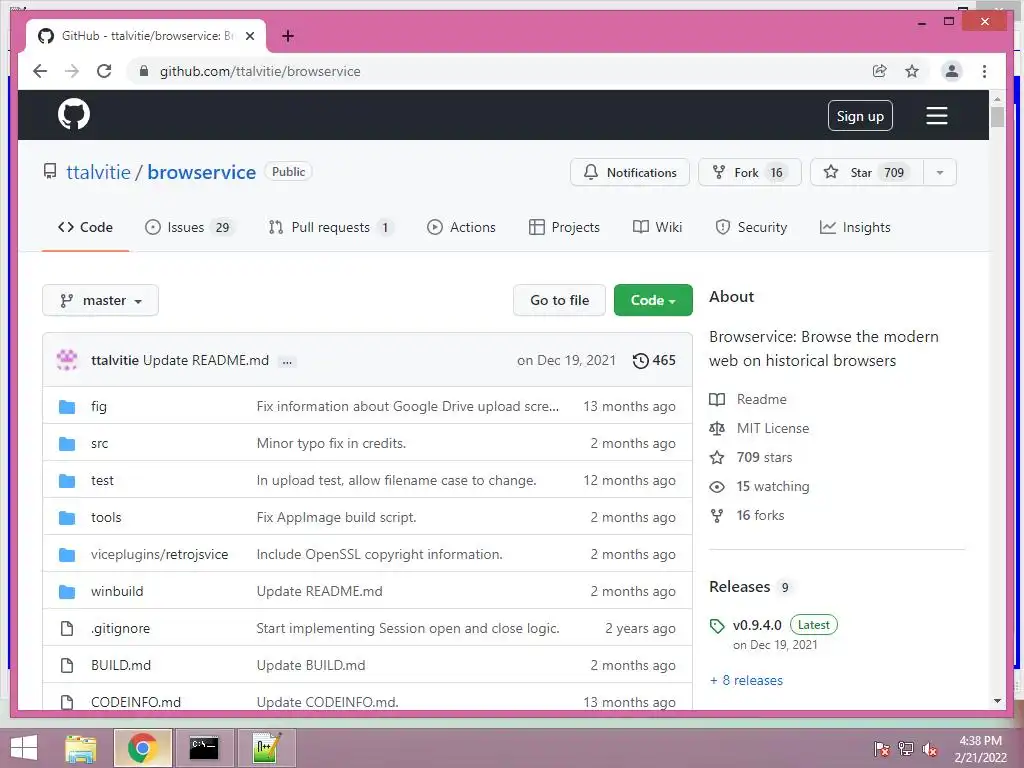Open the Actions tab
The width and height of the screenshot is (1024, 768).
pyautogui.click(x=461, y=227)
